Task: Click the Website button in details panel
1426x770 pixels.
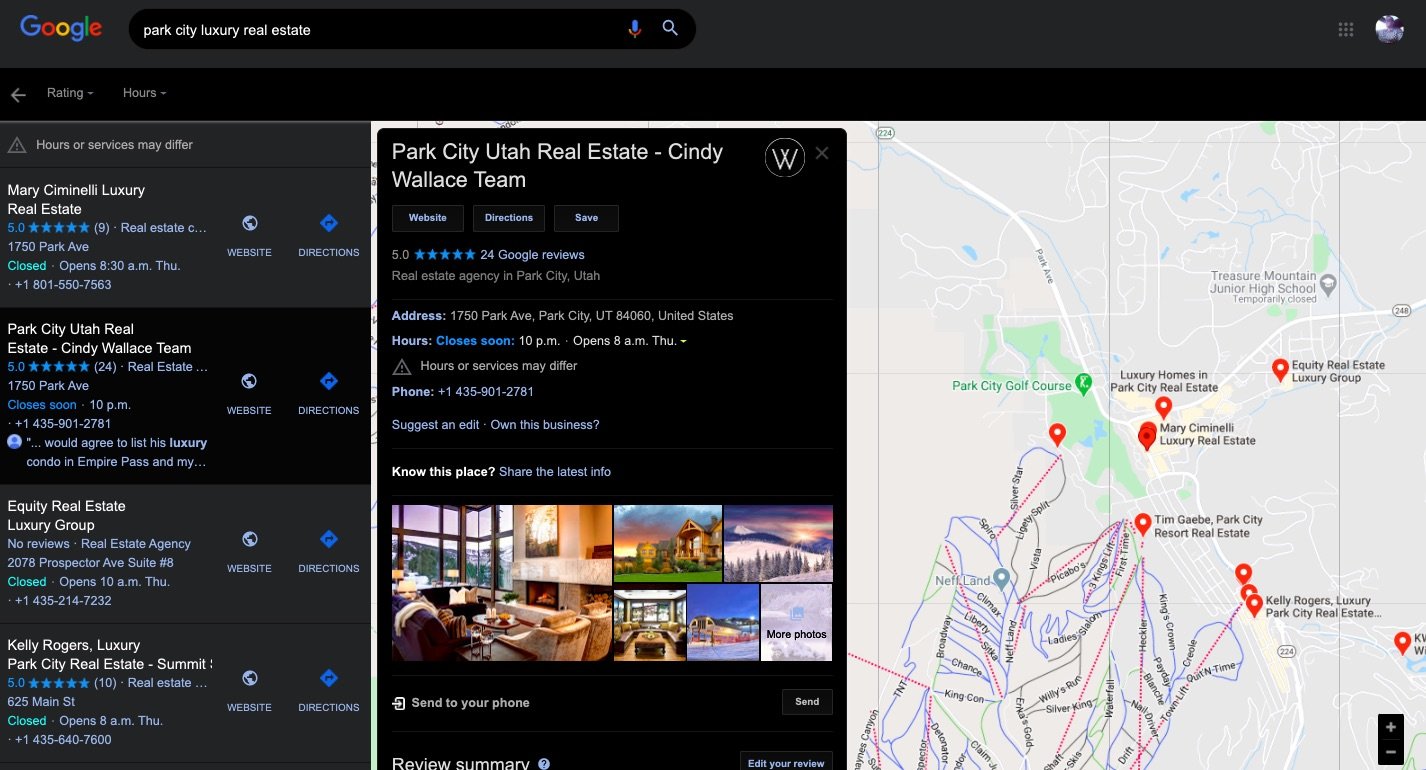Action: point(427,218)
